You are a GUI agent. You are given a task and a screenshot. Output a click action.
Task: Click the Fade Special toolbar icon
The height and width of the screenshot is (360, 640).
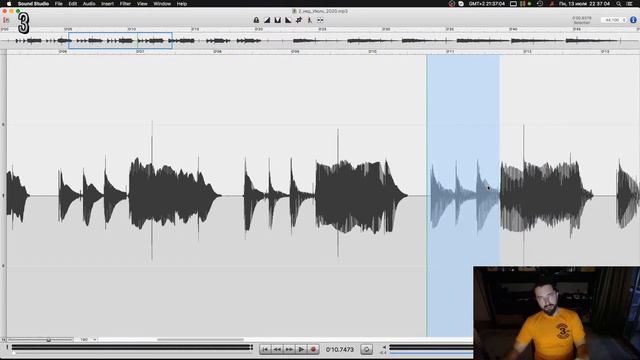tap(278, 20)
